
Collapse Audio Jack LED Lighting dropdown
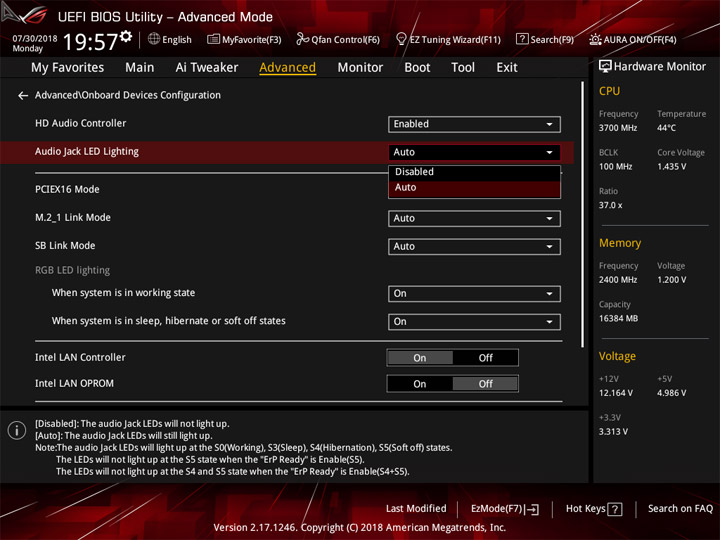[474, 152]
